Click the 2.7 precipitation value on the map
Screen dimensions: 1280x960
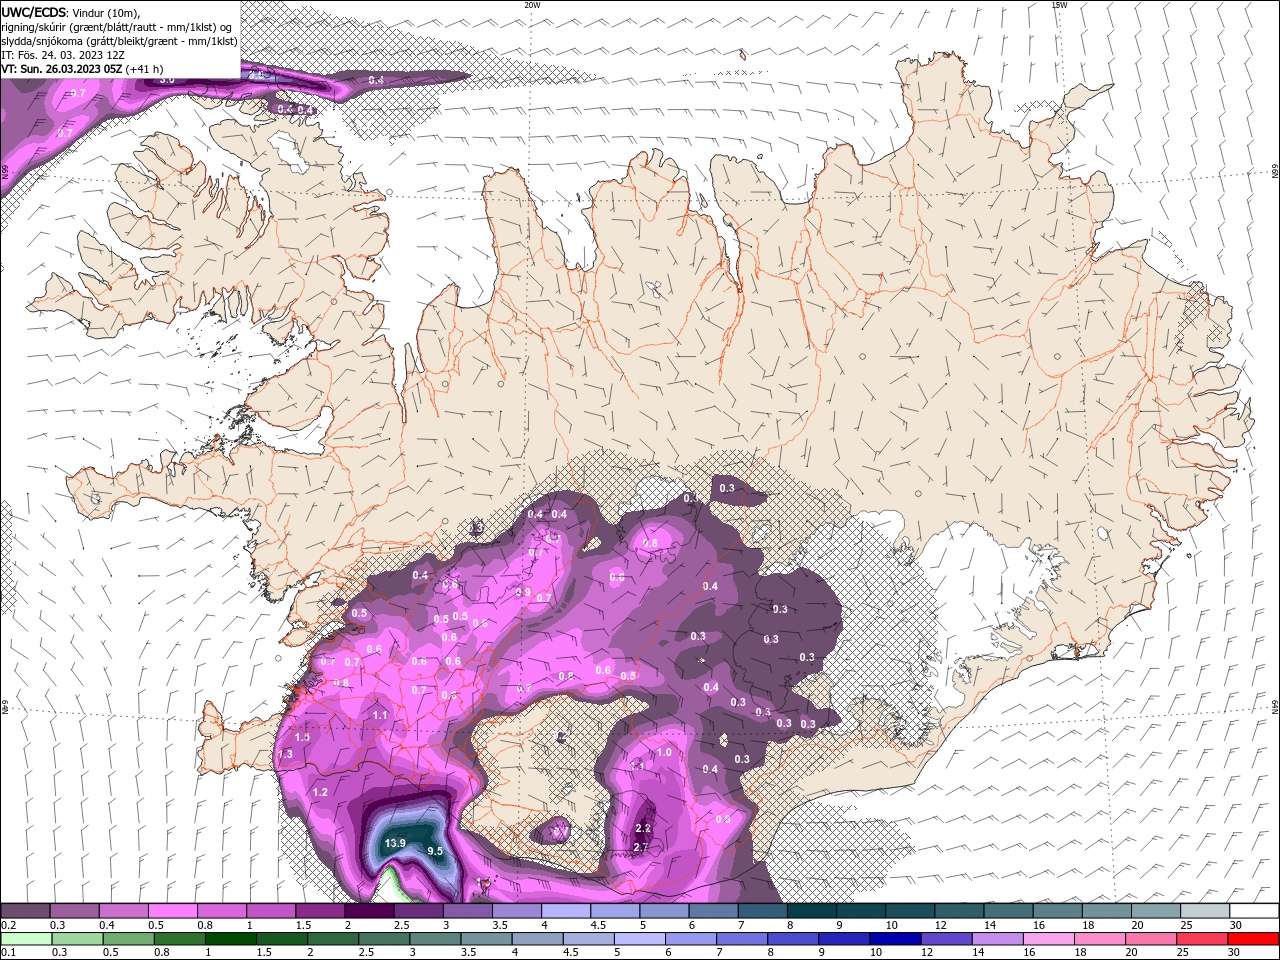642,847
